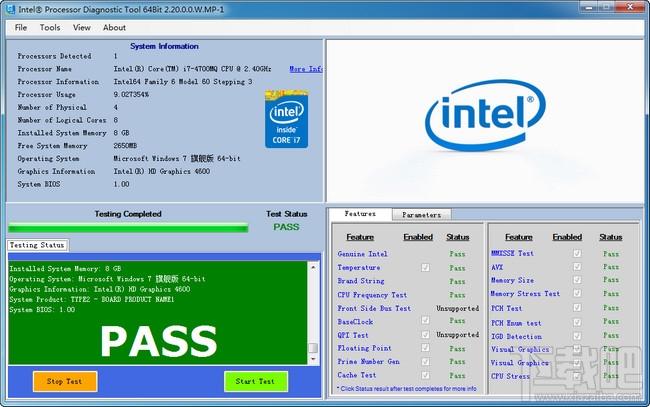This screenshot has width=650, height=407.
Task: Click the green testing progress bar
Action: click(x=128, y=228)
